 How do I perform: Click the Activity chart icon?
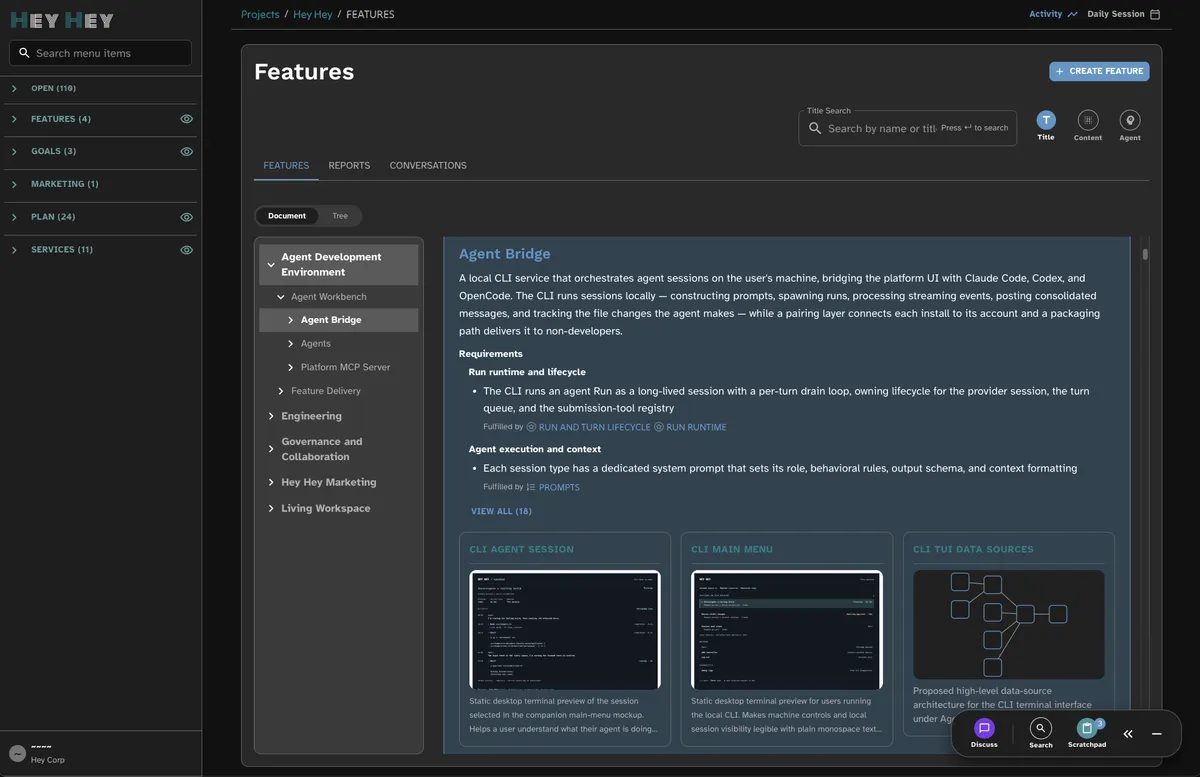pyautogui.click(x=1073, y=14)
